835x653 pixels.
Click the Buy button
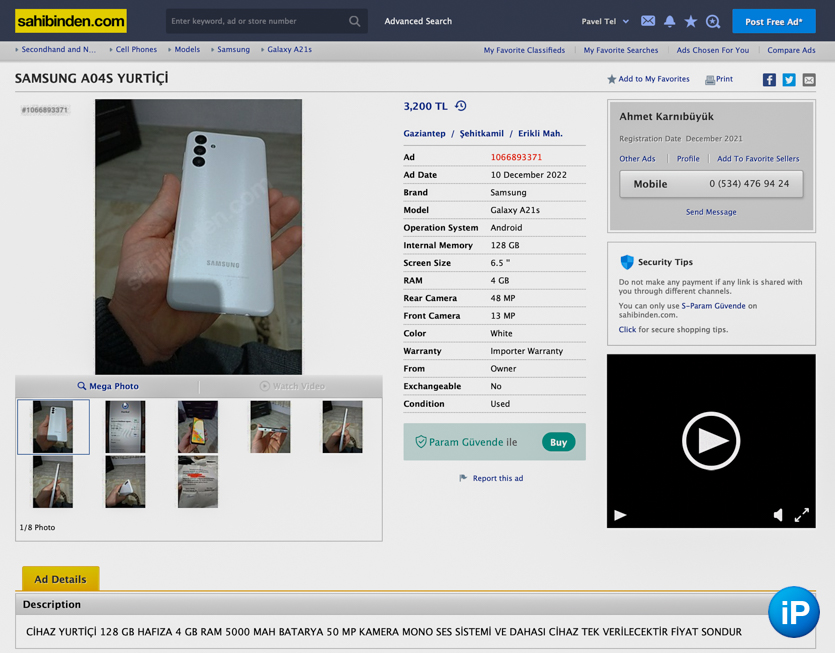(558, 442)
